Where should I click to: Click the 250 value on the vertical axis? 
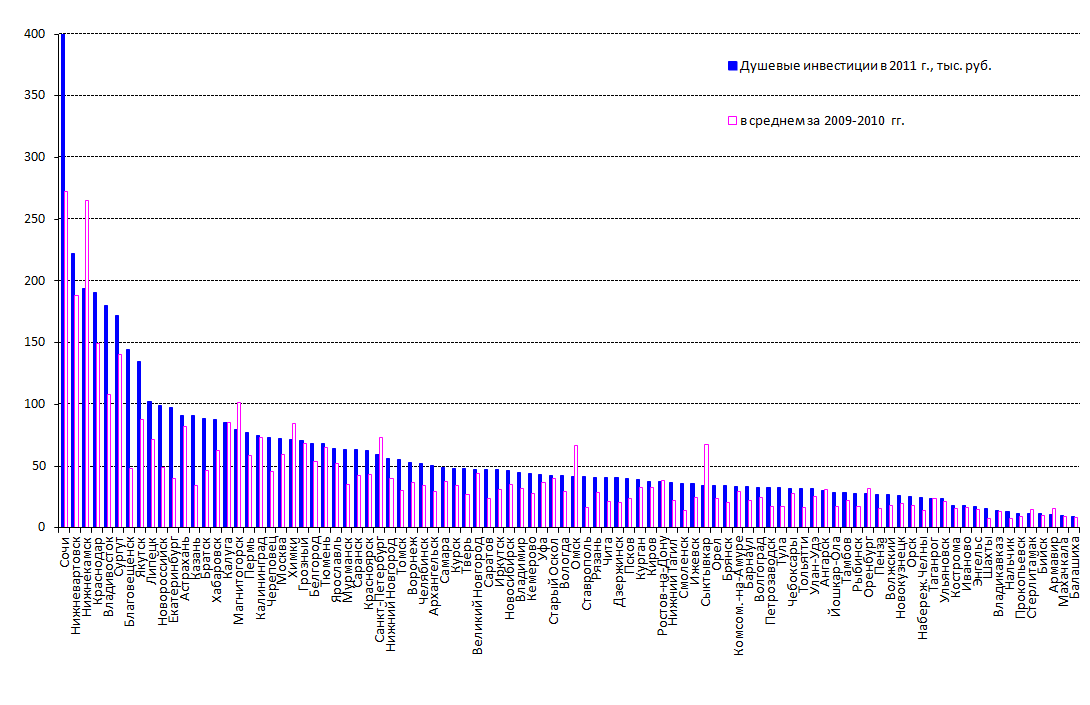[x=35, y=219]
